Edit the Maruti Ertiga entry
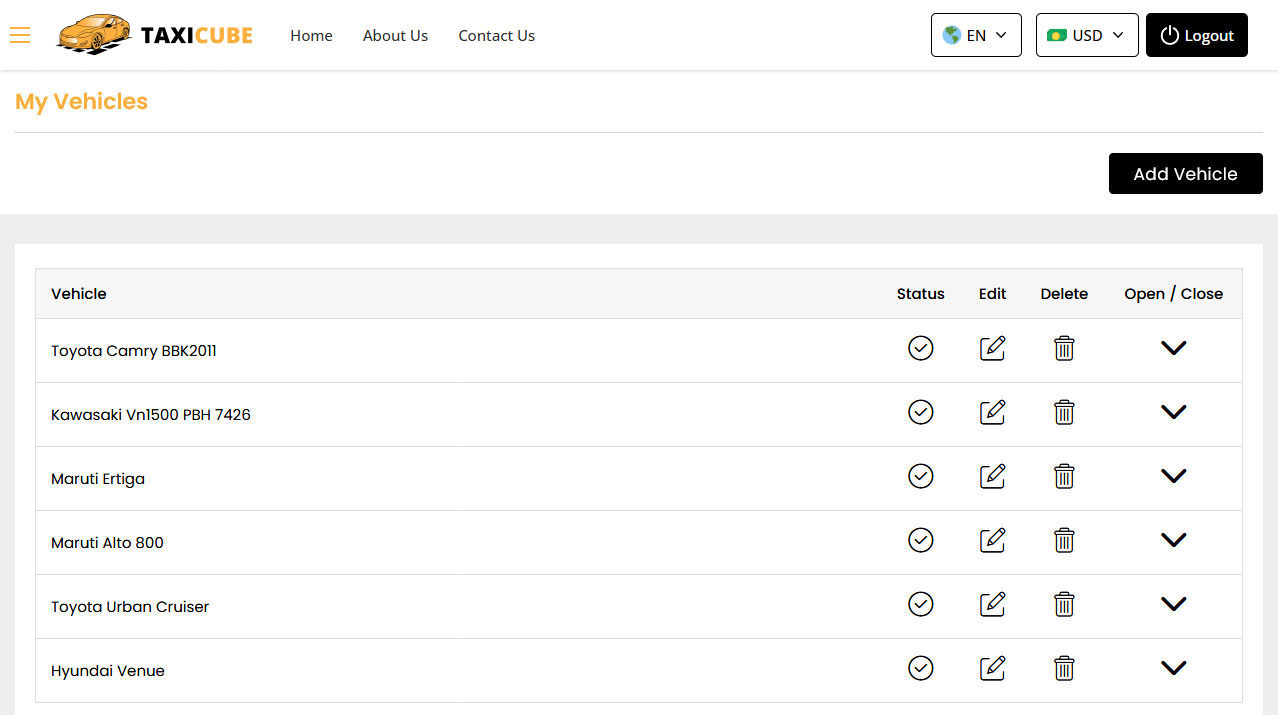The image size is (1278, 715). (992, 476)
